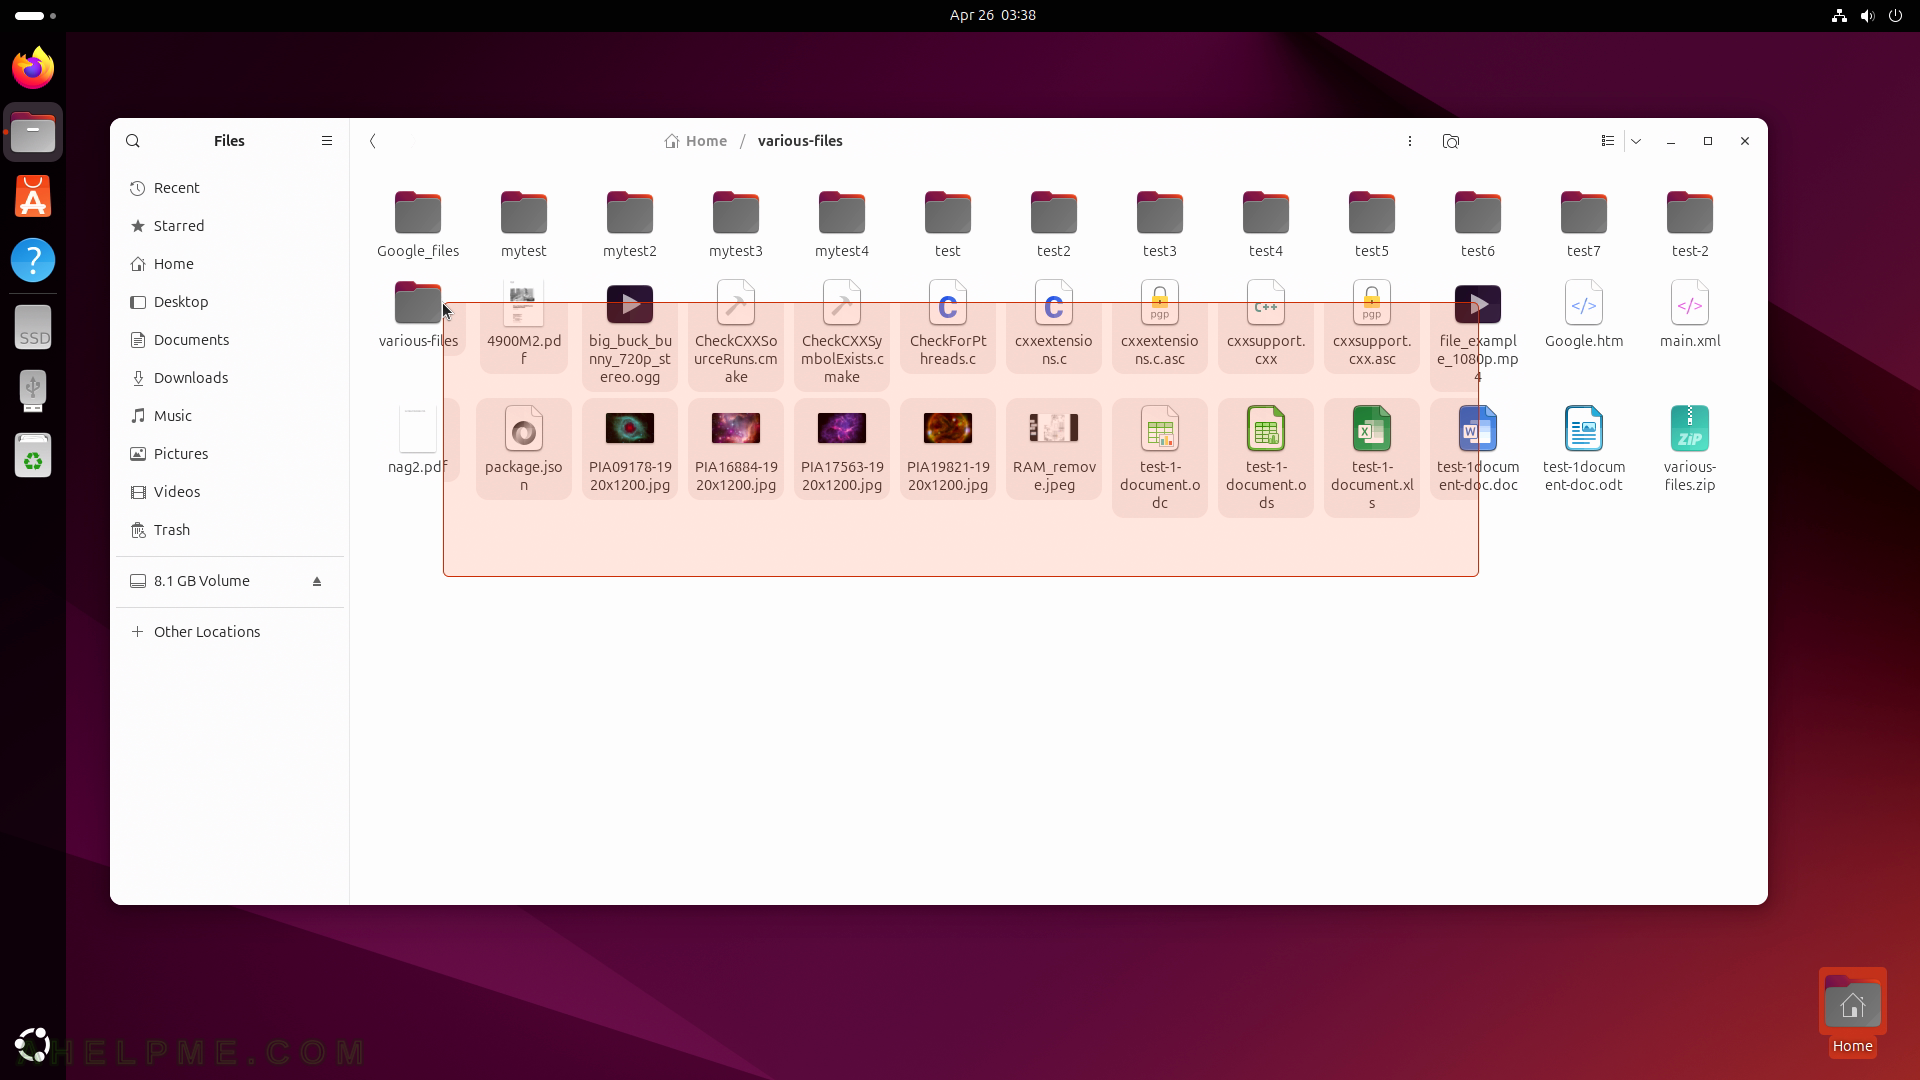Open Music in the sidebar
Viewport: 1920px width, 1080px height.
230,416
